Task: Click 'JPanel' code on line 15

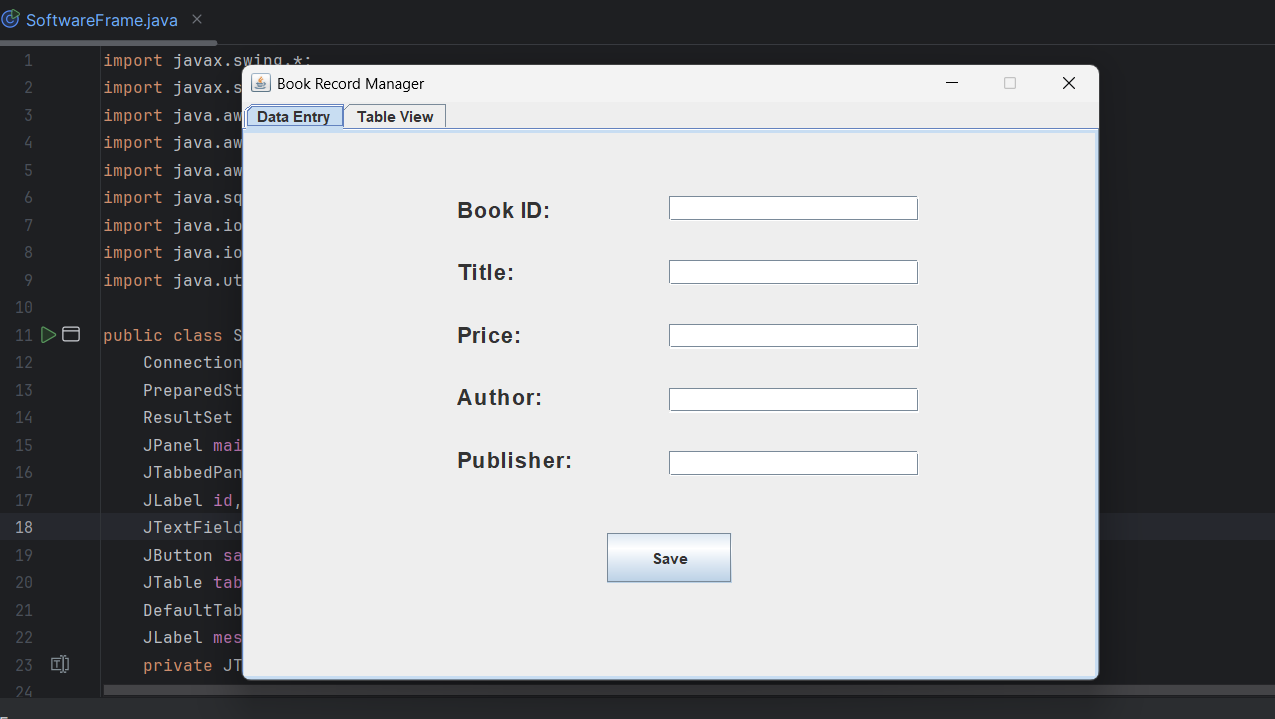Action: tap(173, 445)
